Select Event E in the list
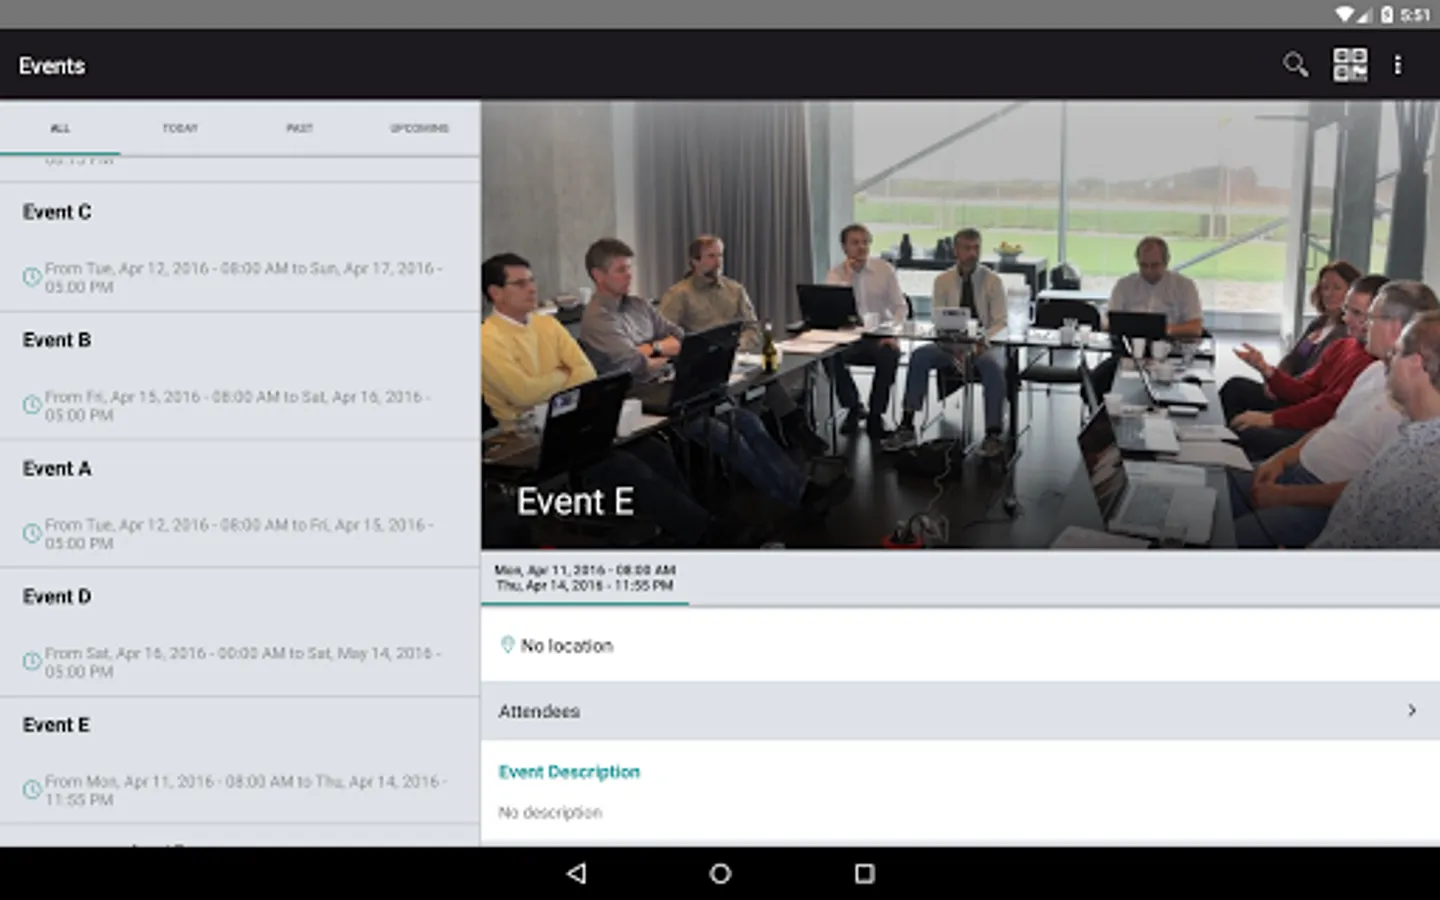This screenshot has height=900, width=1440. tap(240, 761)
